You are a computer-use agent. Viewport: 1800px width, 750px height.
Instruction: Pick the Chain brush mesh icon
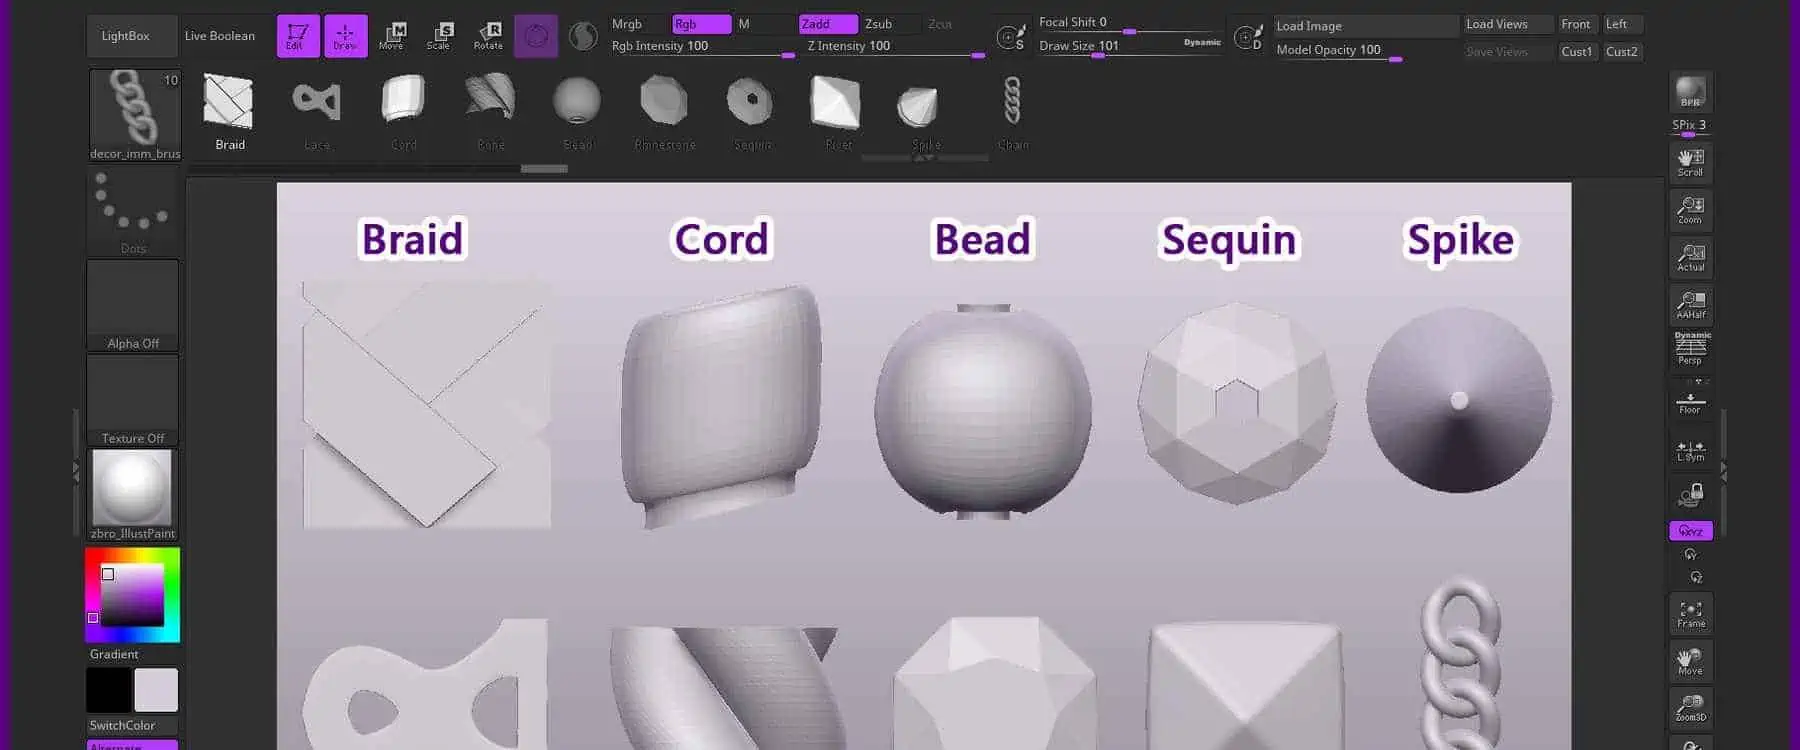point(1012,108)
